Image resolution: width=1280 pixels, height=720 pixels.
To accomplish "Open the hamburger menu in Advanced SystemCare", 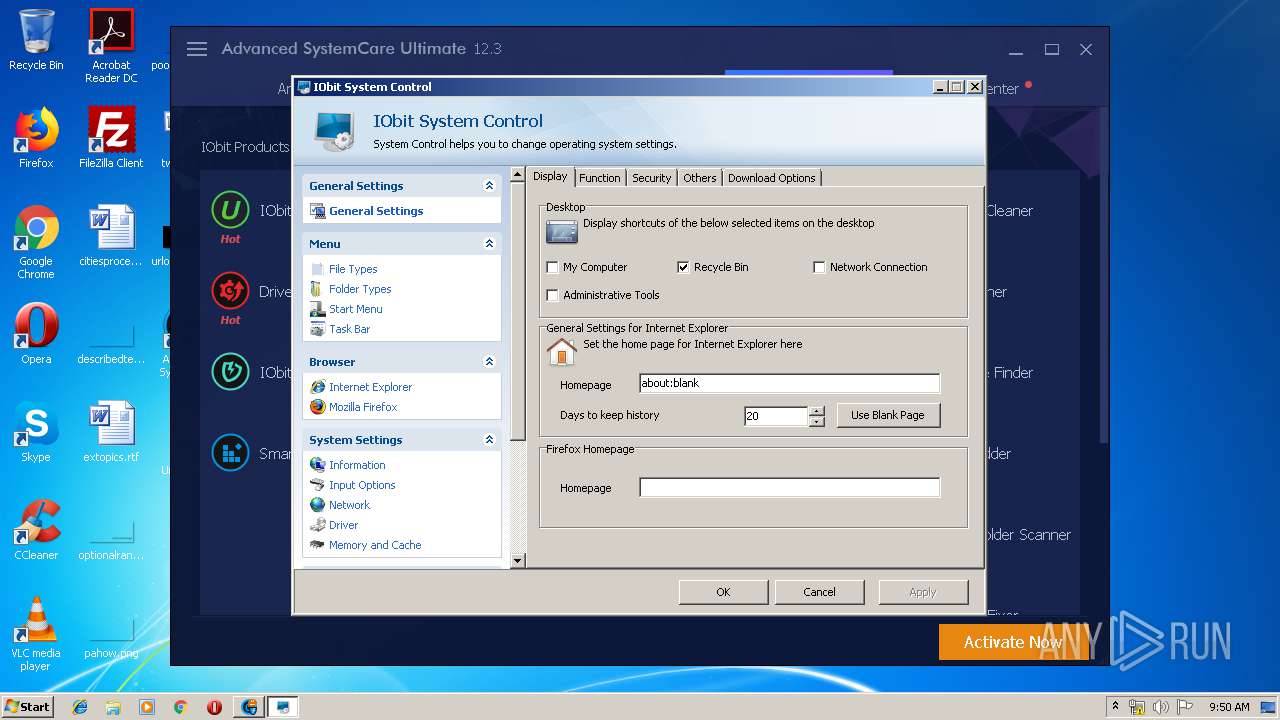I will 197,49.
